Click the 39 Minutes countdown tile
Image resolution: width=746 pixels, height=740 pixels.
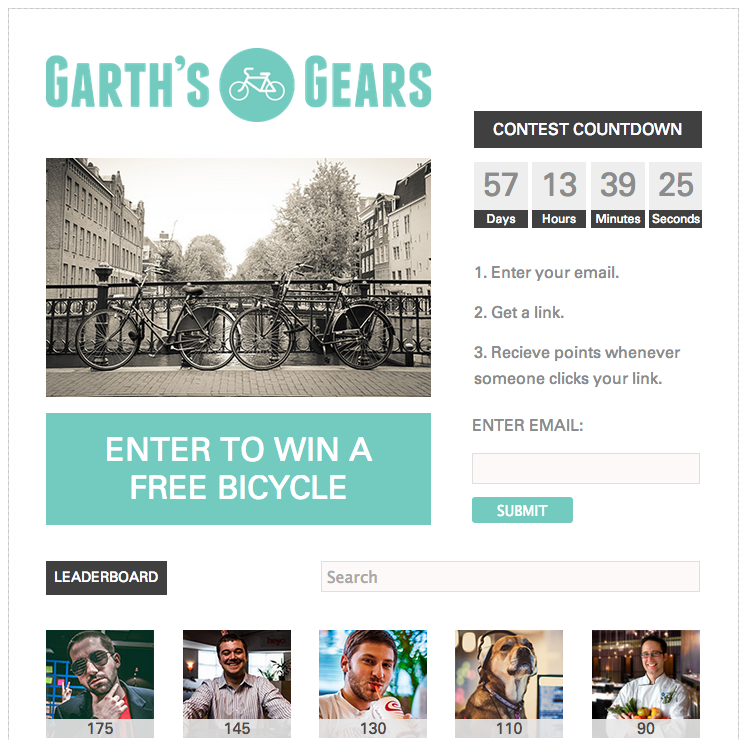[618, 195]
